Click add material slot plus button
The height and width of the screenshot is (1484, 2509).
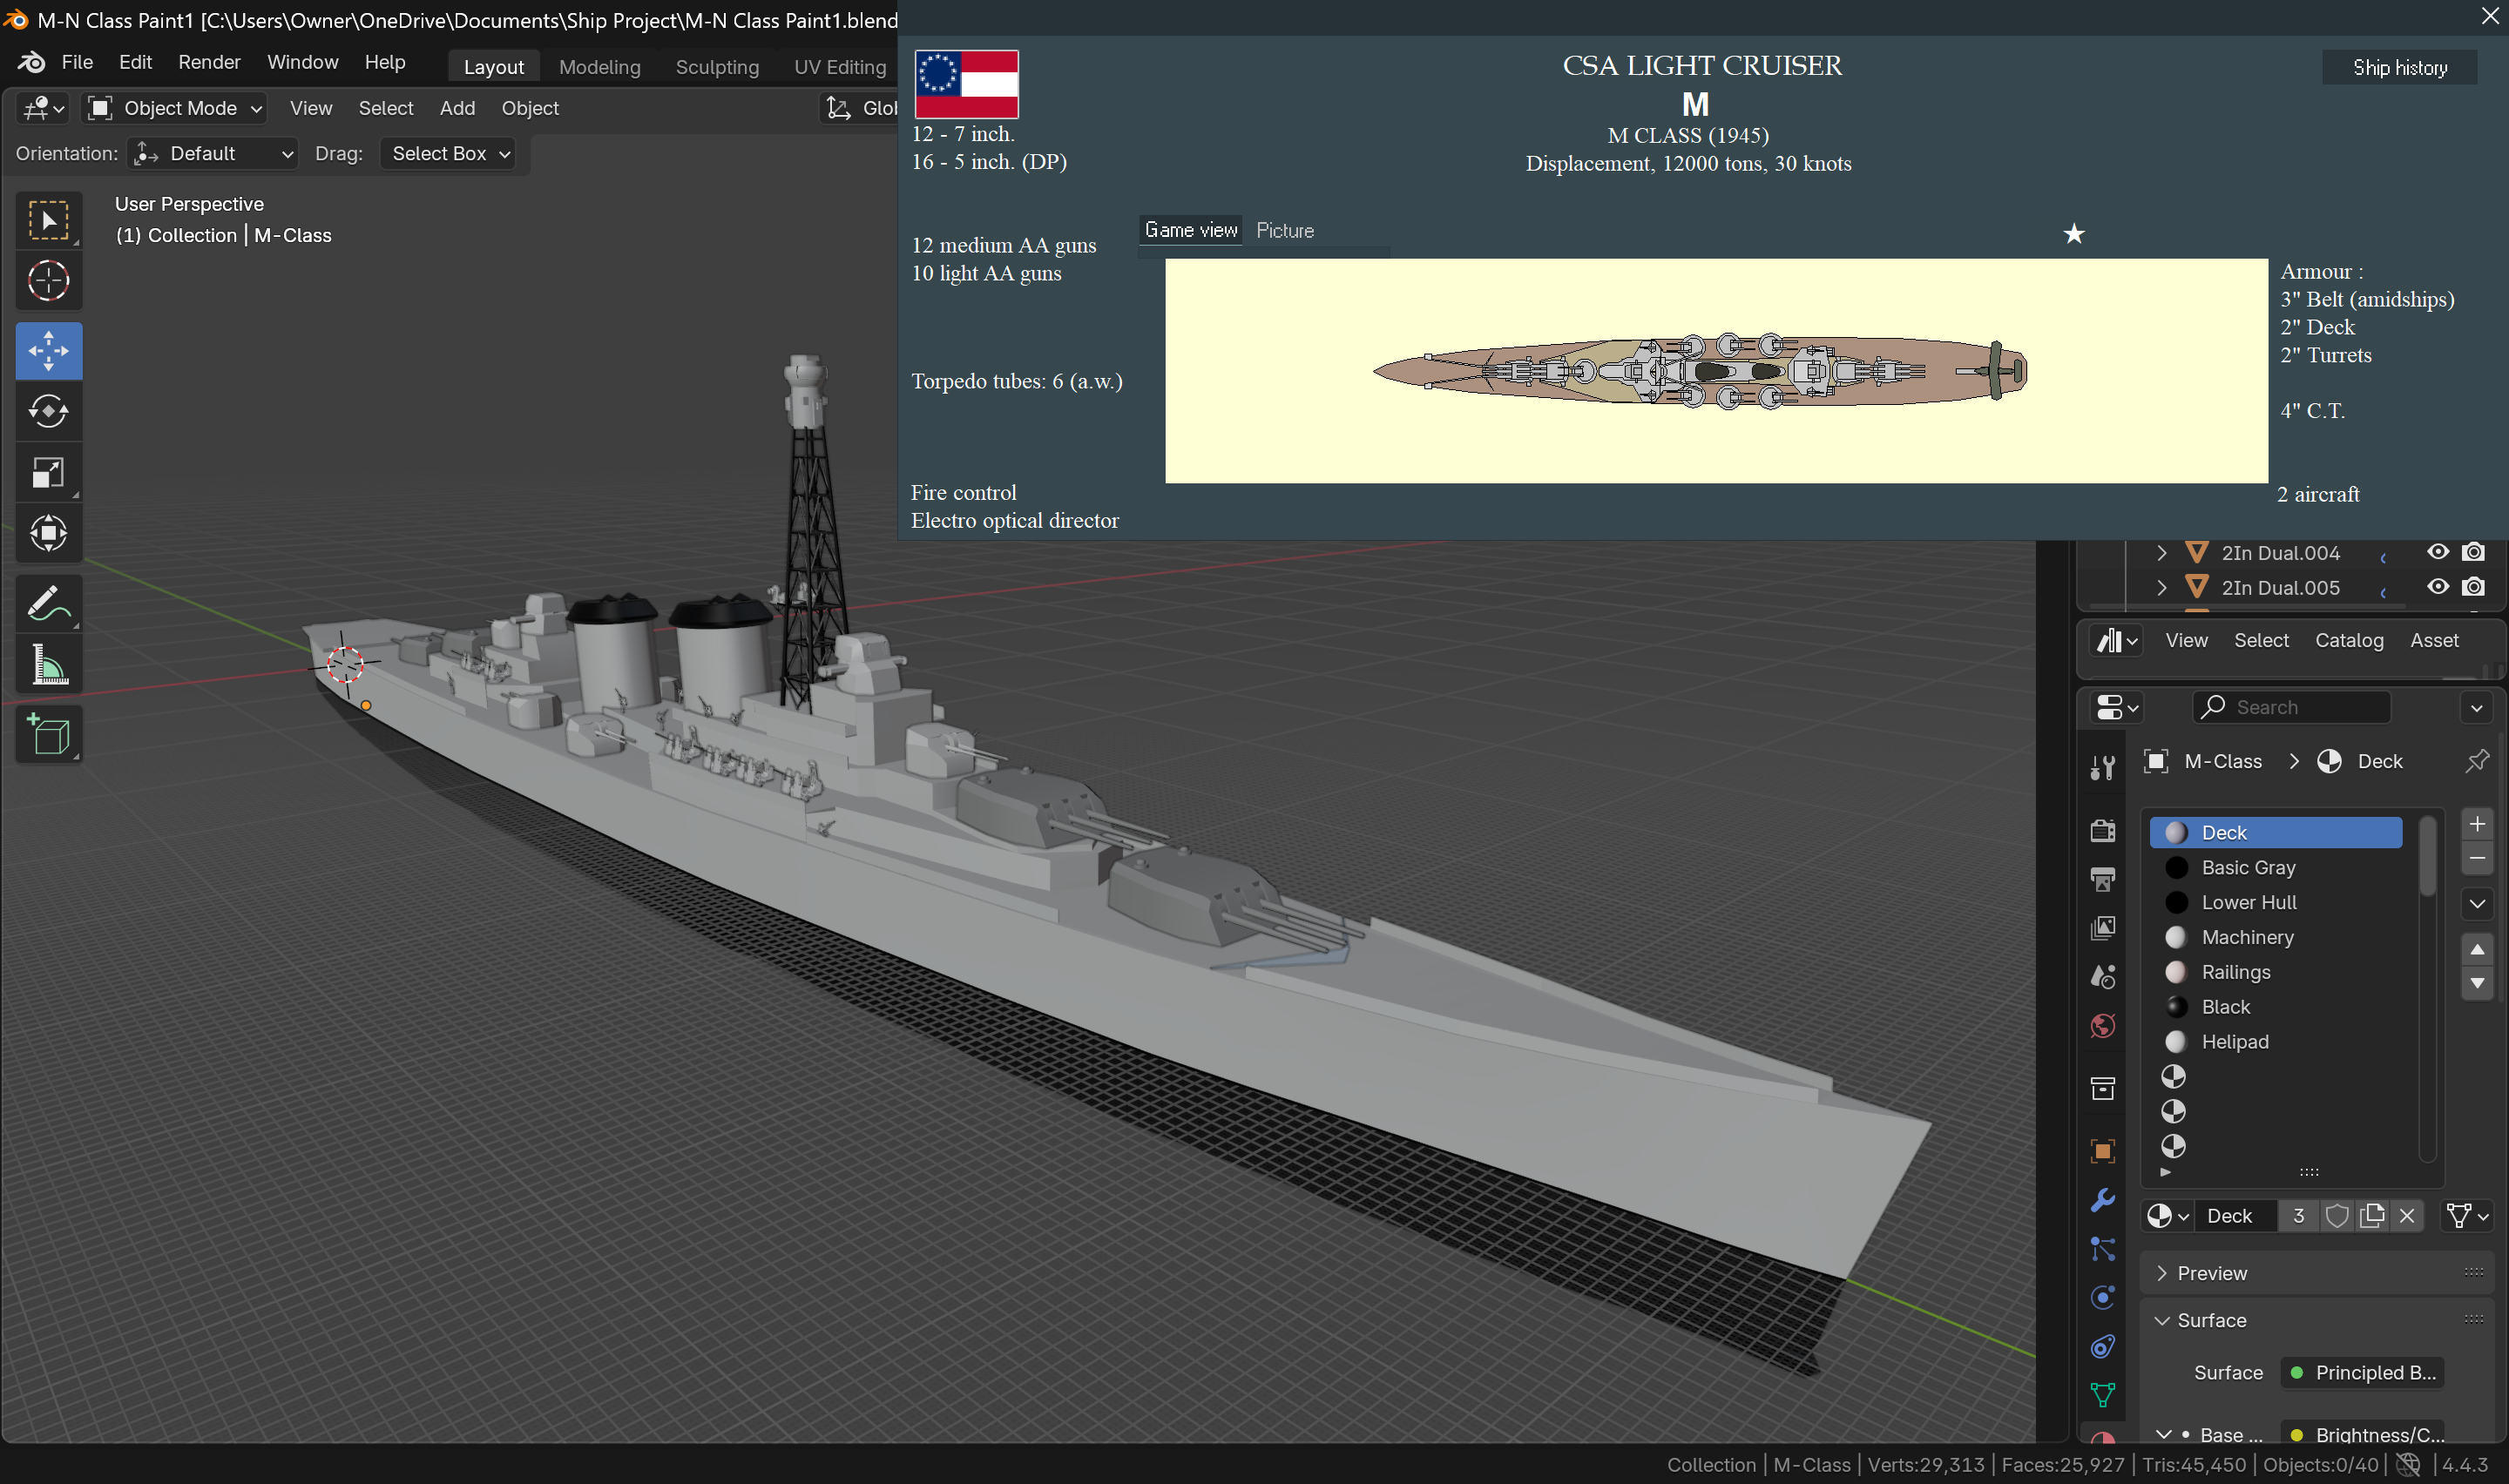[x=2476, y=824]
